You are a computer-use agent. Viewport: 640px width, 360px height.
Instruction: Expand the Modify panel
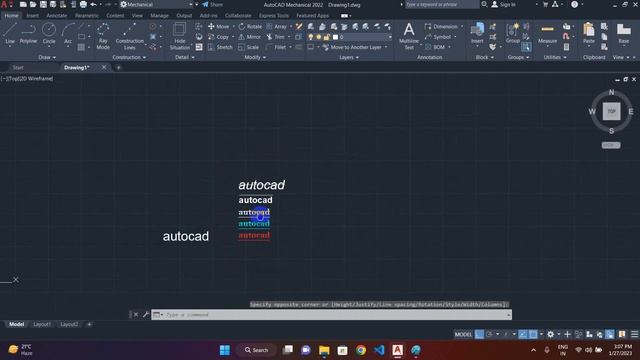point(255,58)
